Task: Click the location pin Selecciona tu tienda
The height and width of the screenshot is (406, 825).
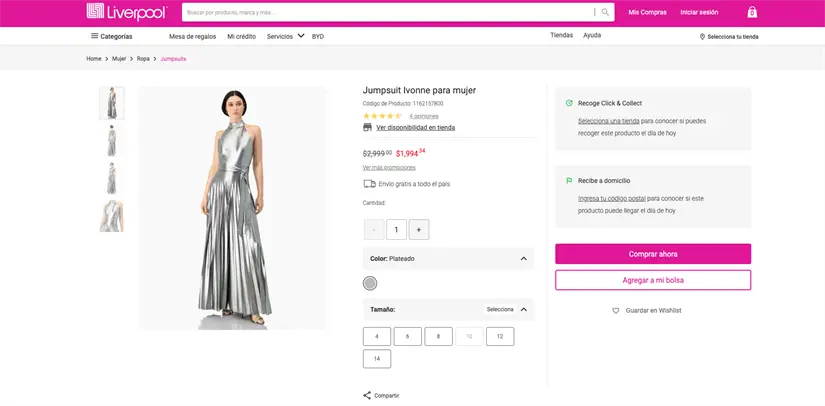Action: point(729,36)
